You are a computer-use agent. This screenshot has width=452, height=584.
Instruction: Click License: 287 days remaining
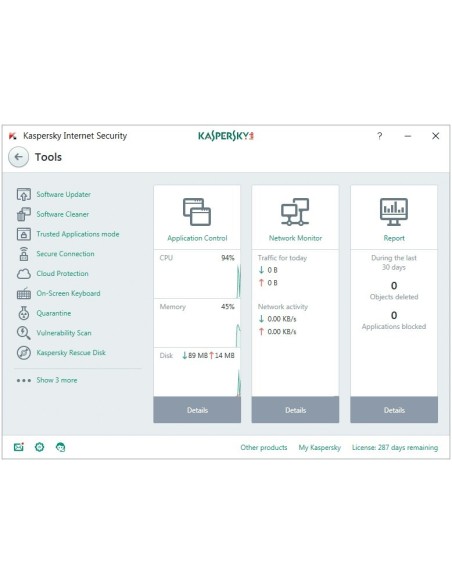pos(395,447)
